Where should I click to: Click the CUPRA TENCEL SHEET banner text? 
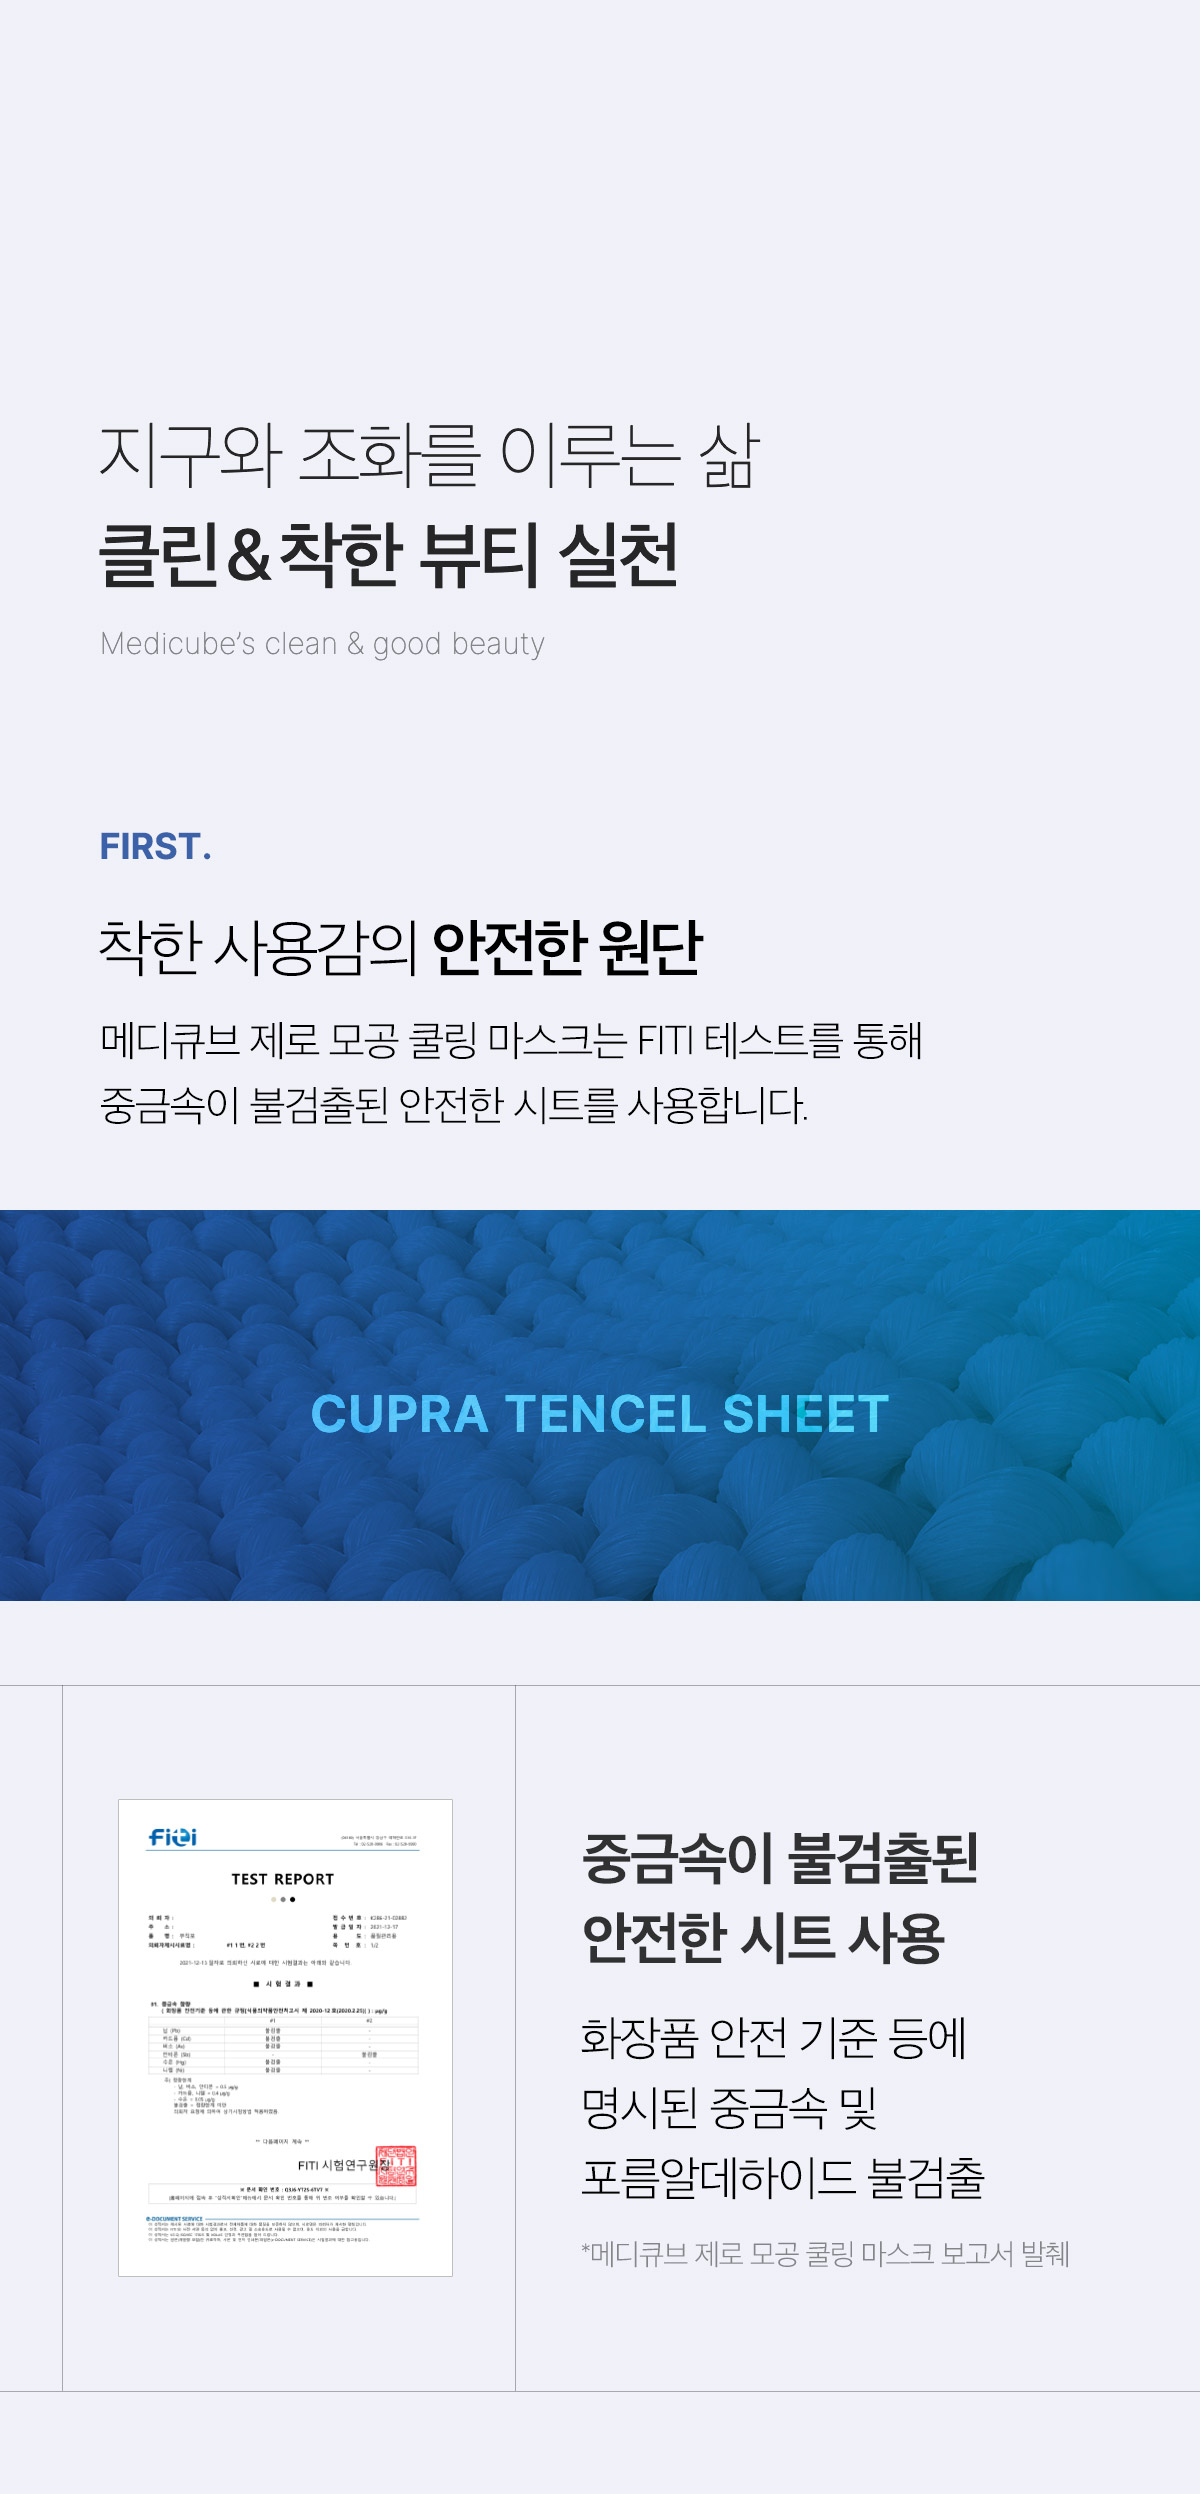(x=599, y=1414)
